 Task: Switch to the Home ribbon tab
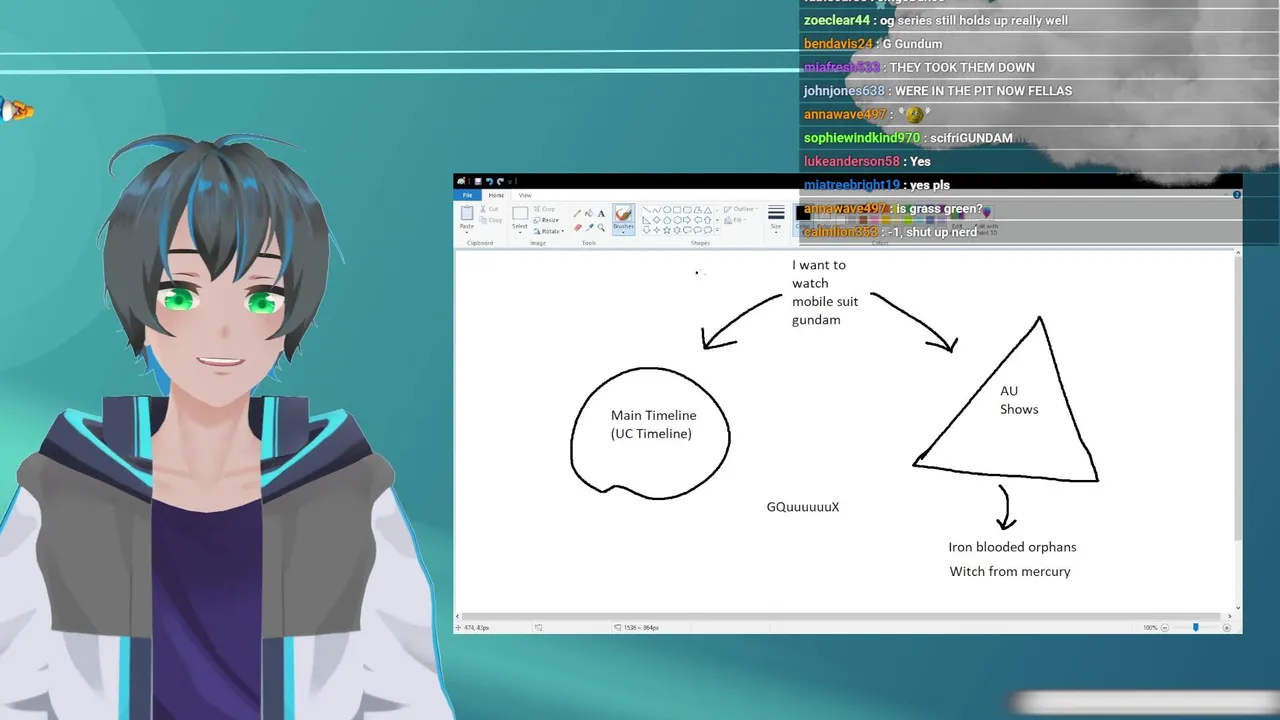pyautogui.click(x=496, y=195)
